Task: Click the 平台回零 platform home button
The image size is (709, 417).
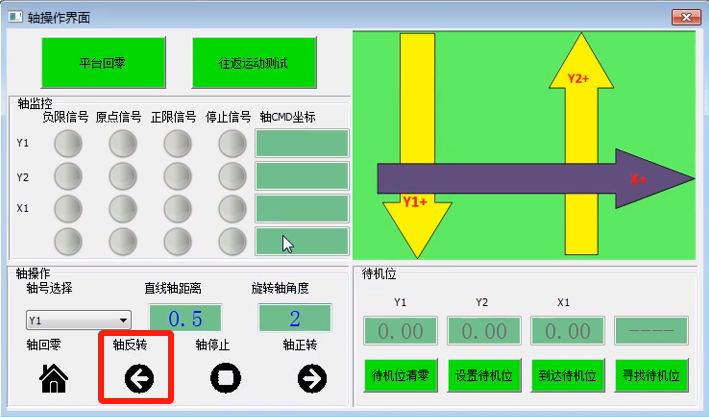Action: point(102,62)
